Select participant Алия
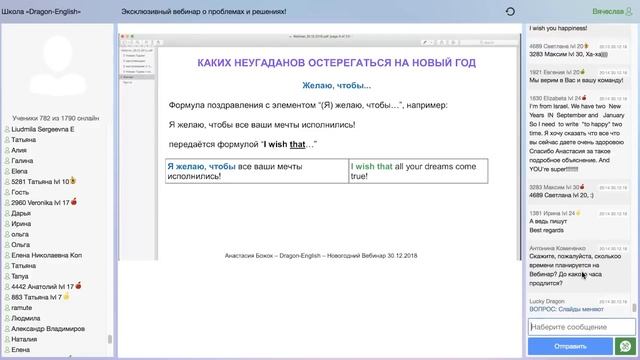Viewport: 640px width, 360px height. (x=19, y=150)
